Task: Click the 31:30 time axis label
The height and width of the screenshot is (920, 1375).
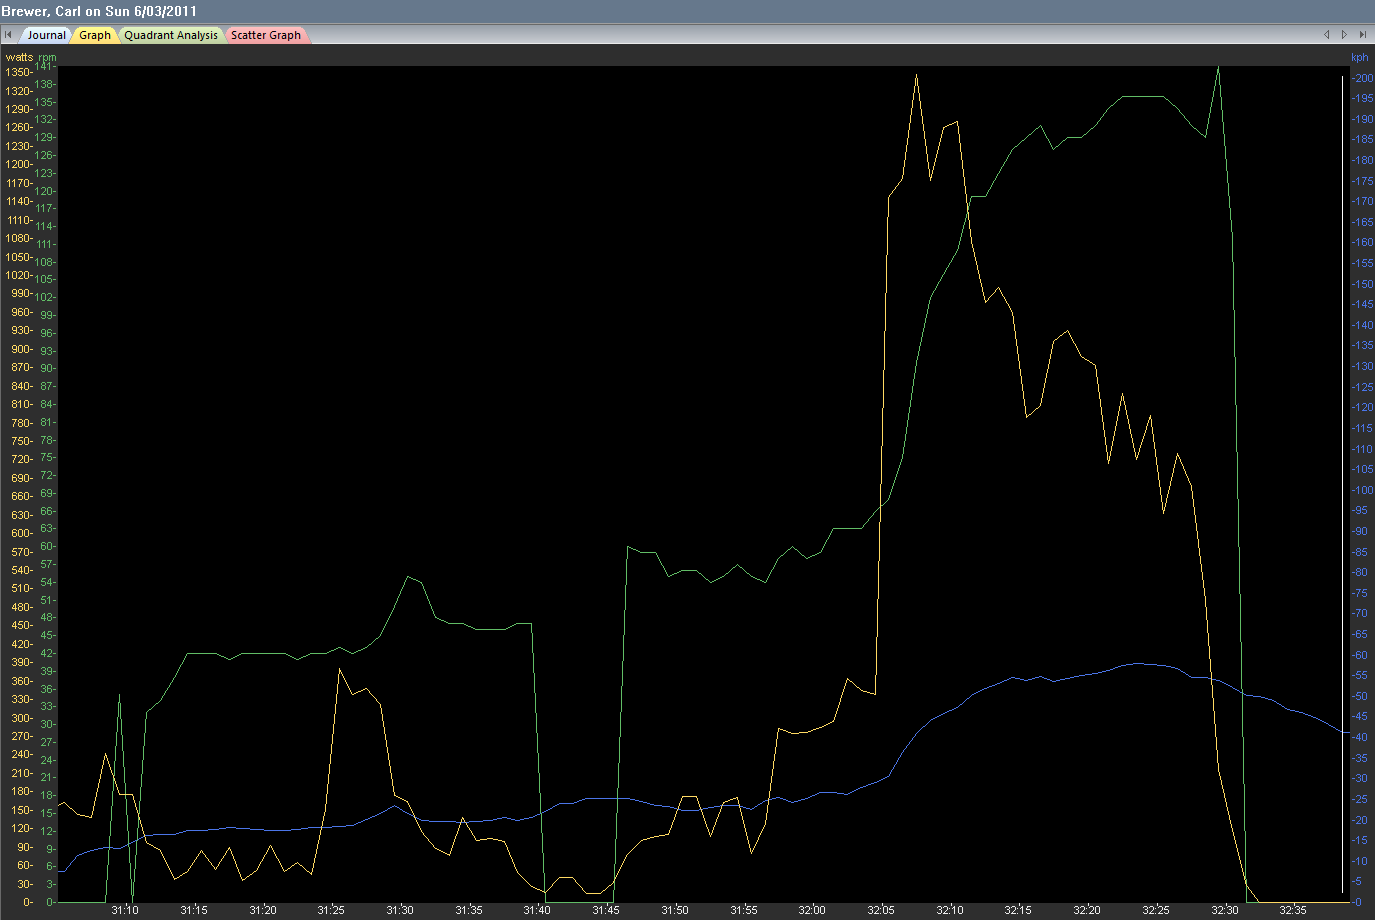Action: (400, 910)
